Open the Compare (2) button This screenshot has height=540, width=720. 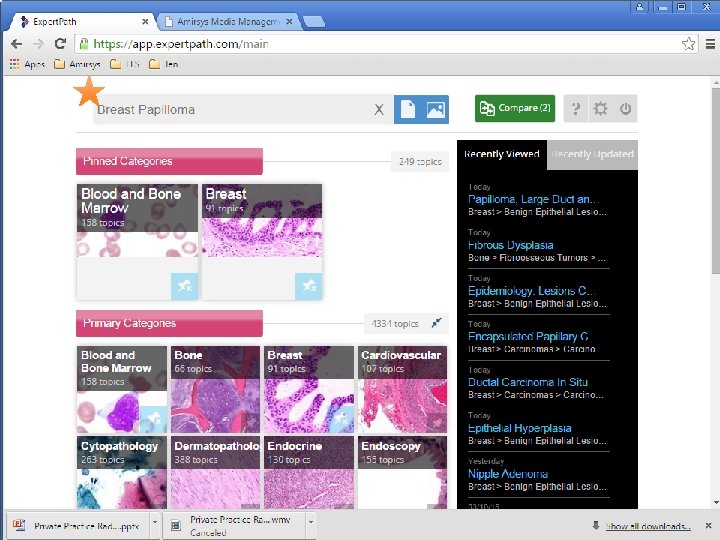pyautogui.click(x=515, y=108)
